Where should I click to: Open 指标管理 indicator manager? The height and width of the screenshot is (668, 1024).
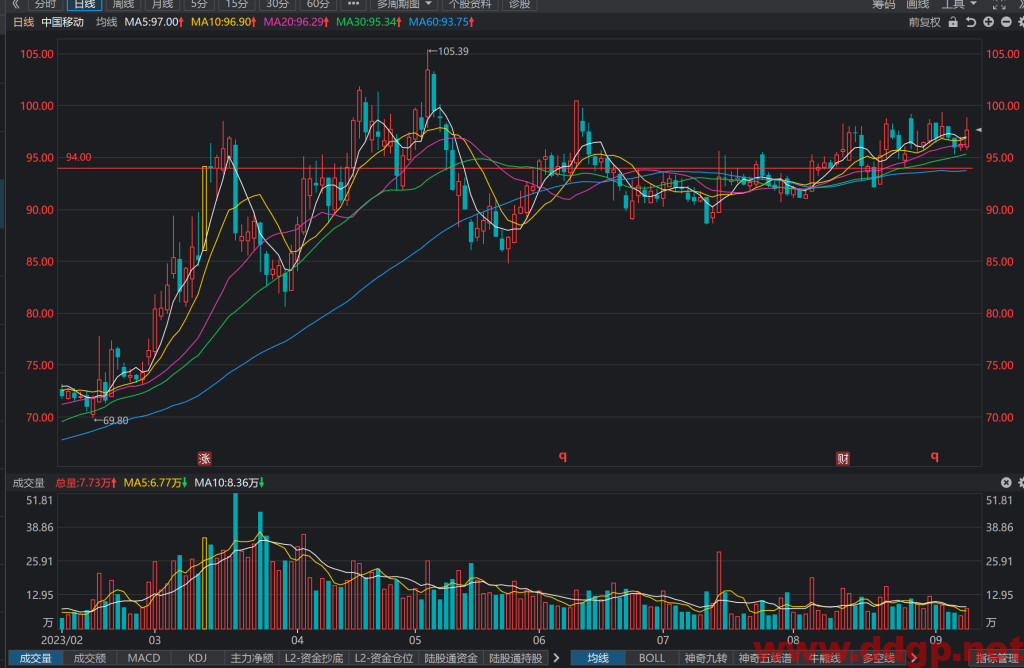996,658
